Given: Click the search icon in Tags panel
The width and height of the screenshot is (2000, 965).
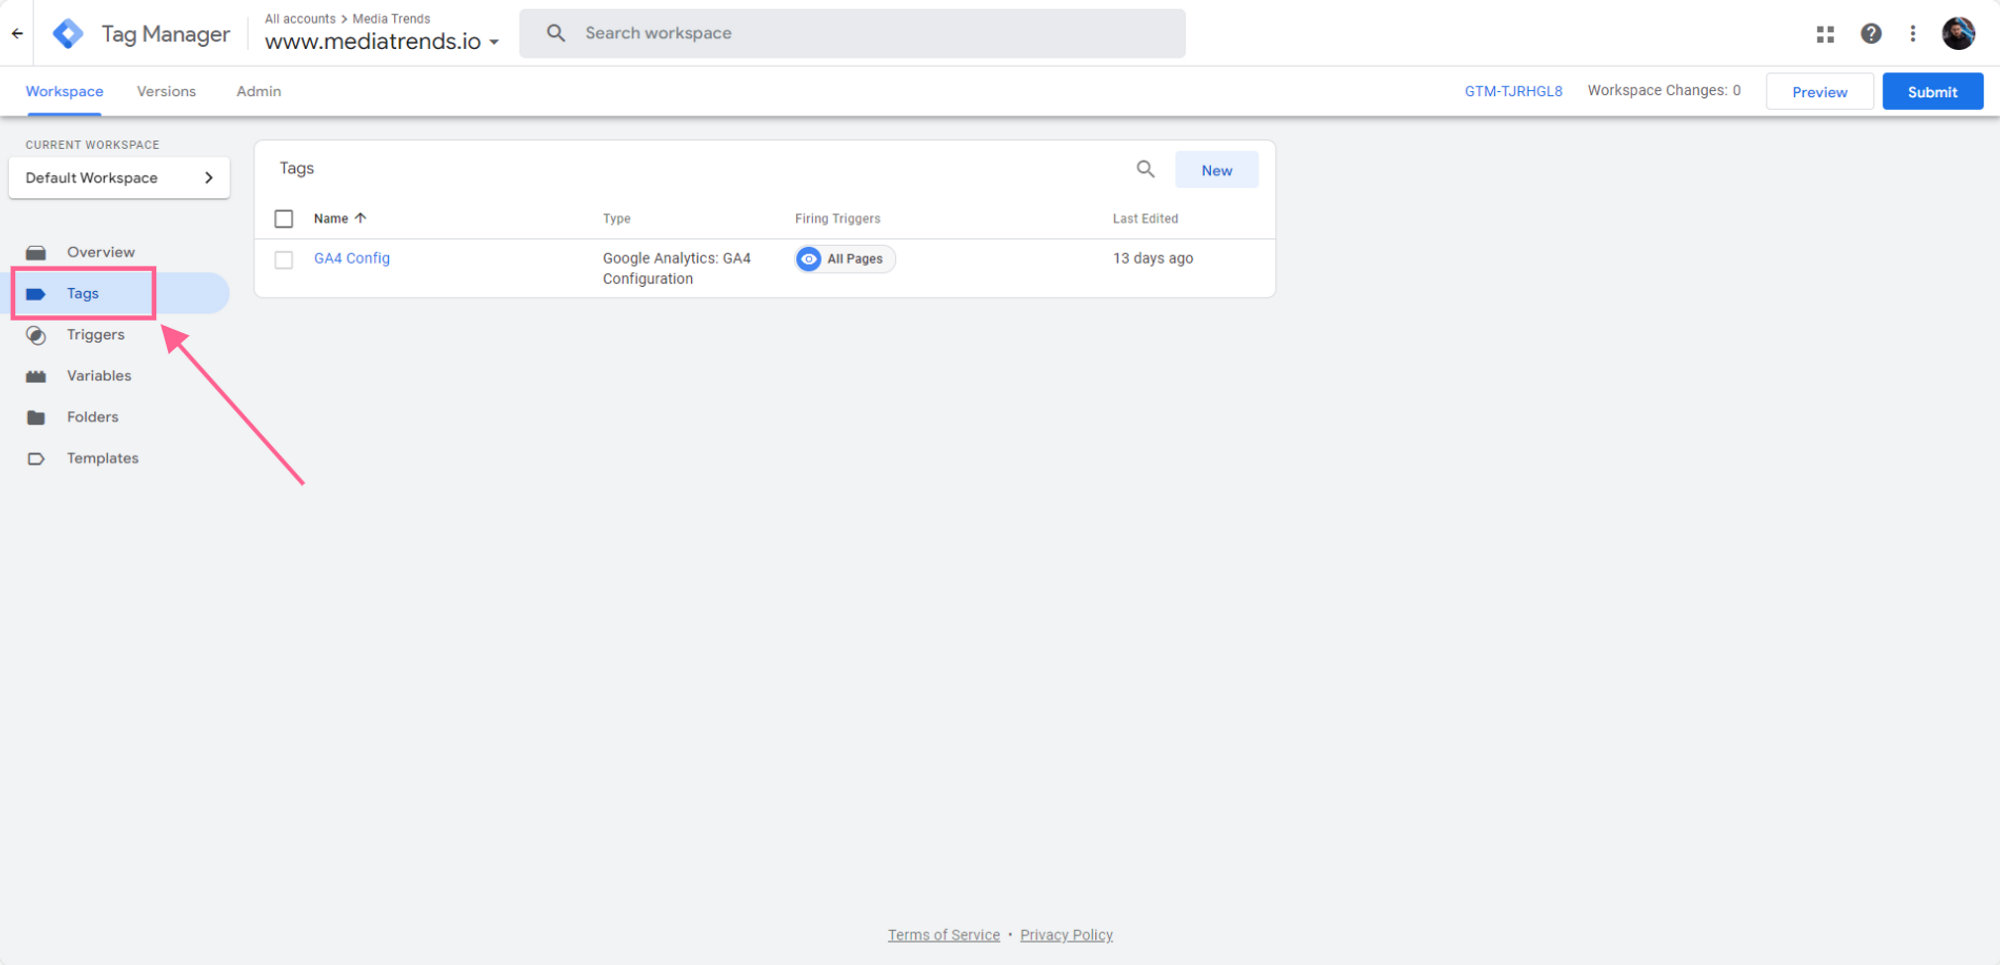Looking at the screenshot, I should tap(1145, 169).
